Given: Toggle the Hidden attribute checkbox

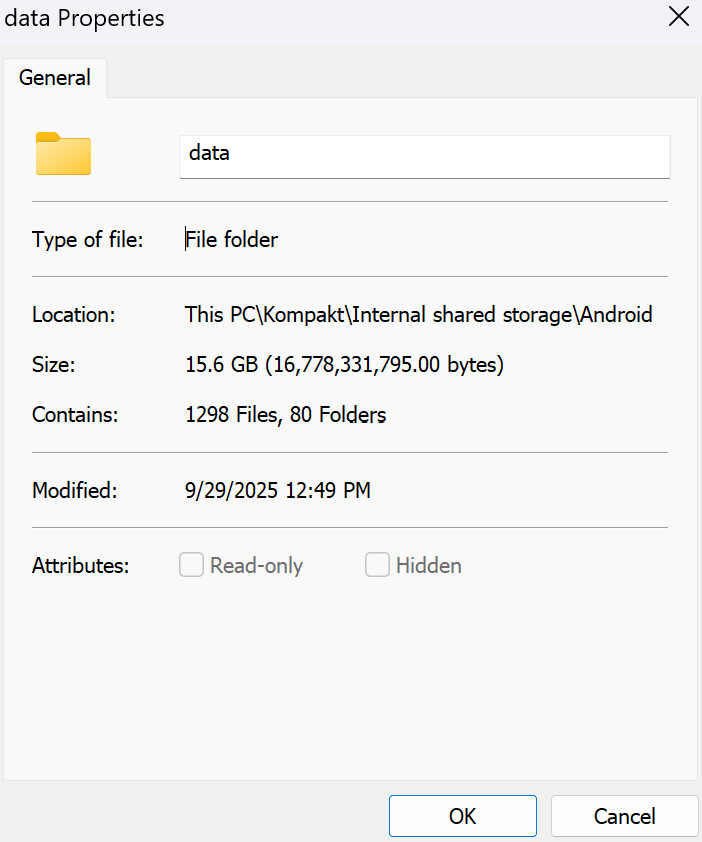Looking at the screenshot, I should click(x=377, y=566).
